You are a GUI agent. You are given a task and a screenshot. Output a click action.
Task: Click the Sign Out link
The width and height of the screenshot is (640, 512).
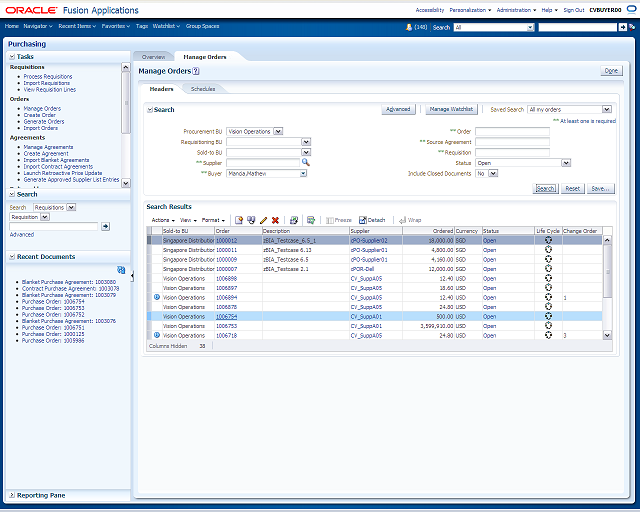pos(574,10)
